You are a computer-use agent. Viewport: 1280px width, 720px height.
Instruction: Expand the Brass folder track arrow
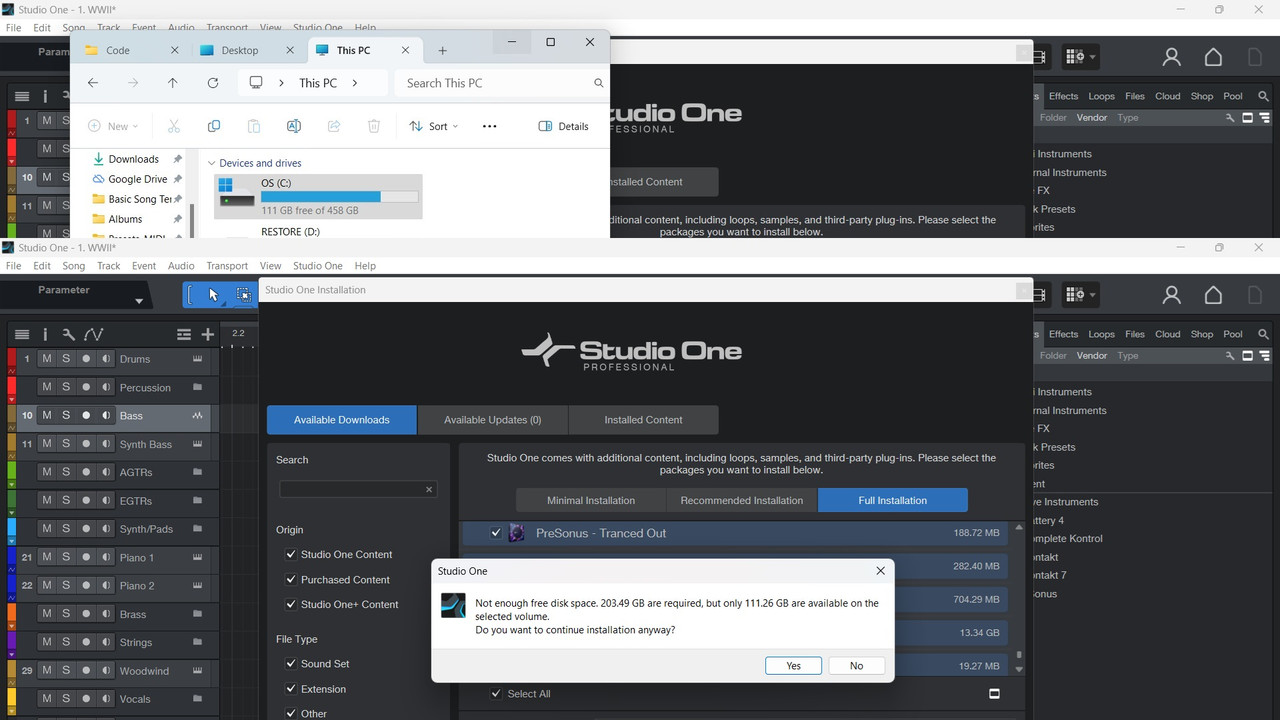12,626
